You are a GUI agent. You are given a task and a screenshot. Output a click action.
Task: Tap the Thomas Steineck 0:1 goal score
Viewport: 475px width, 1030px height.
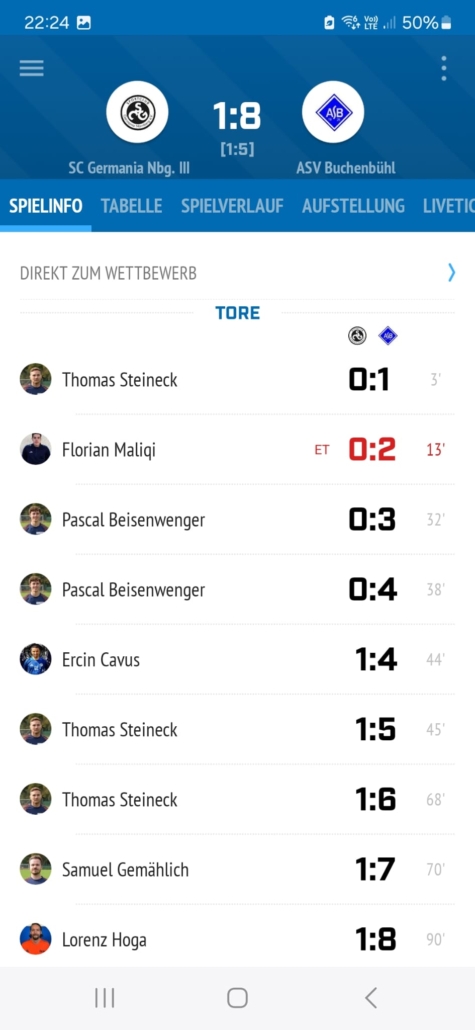tap(369, 380)
